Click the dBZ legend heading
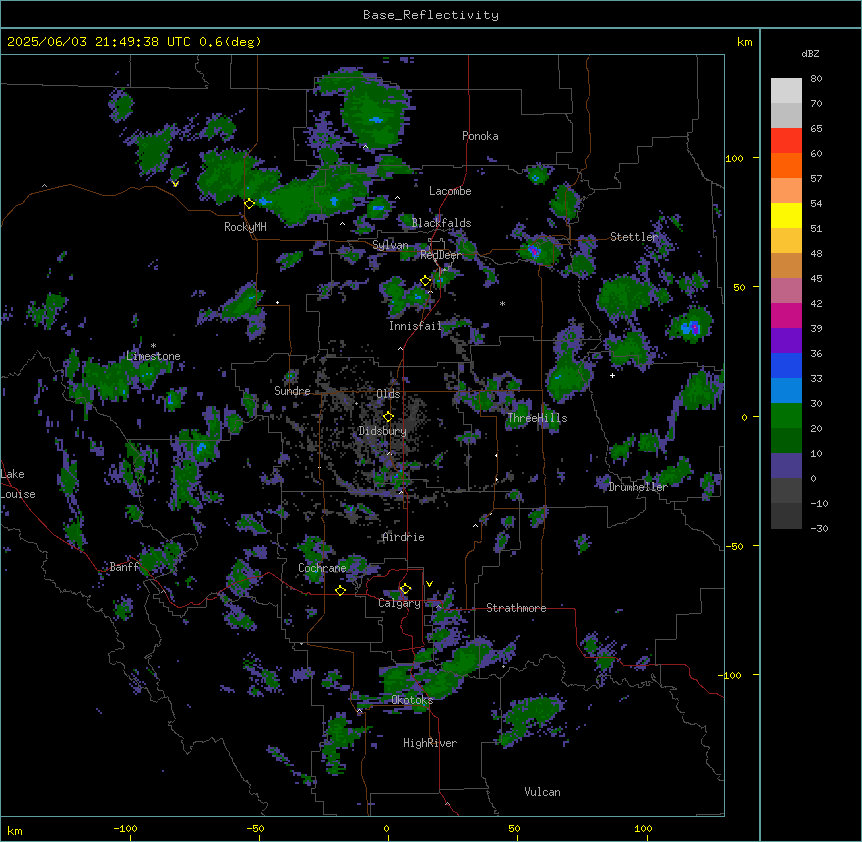The width and height of the screenshot is (862, 842). tap(810, 53)
